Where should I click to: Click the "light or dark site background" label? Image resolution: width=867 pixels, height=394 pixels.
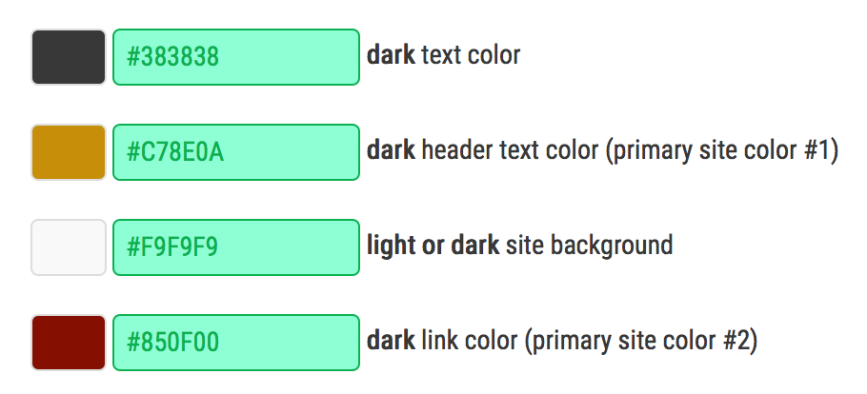click(x=520, y=246)
